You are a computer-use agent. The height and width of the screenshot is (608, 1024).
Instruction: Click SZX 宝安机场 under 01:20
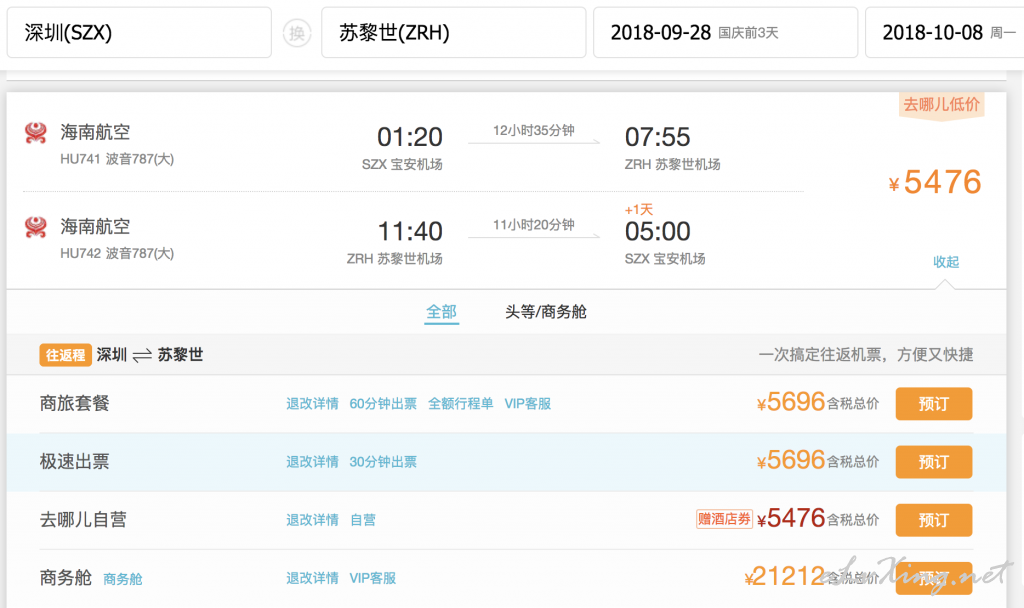pyautogui.click(x=402, y=165)
